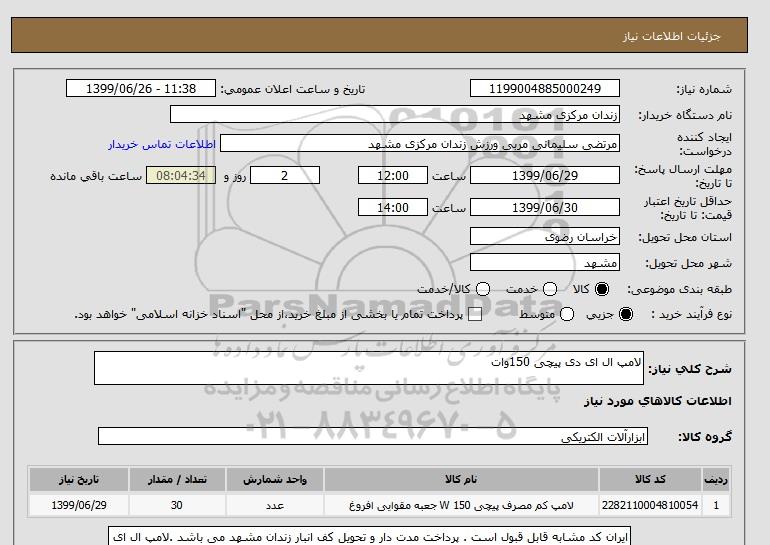Click the شرح کلی نیاز label
Viewport: 770px width, 545px height.
pos(690,369)
